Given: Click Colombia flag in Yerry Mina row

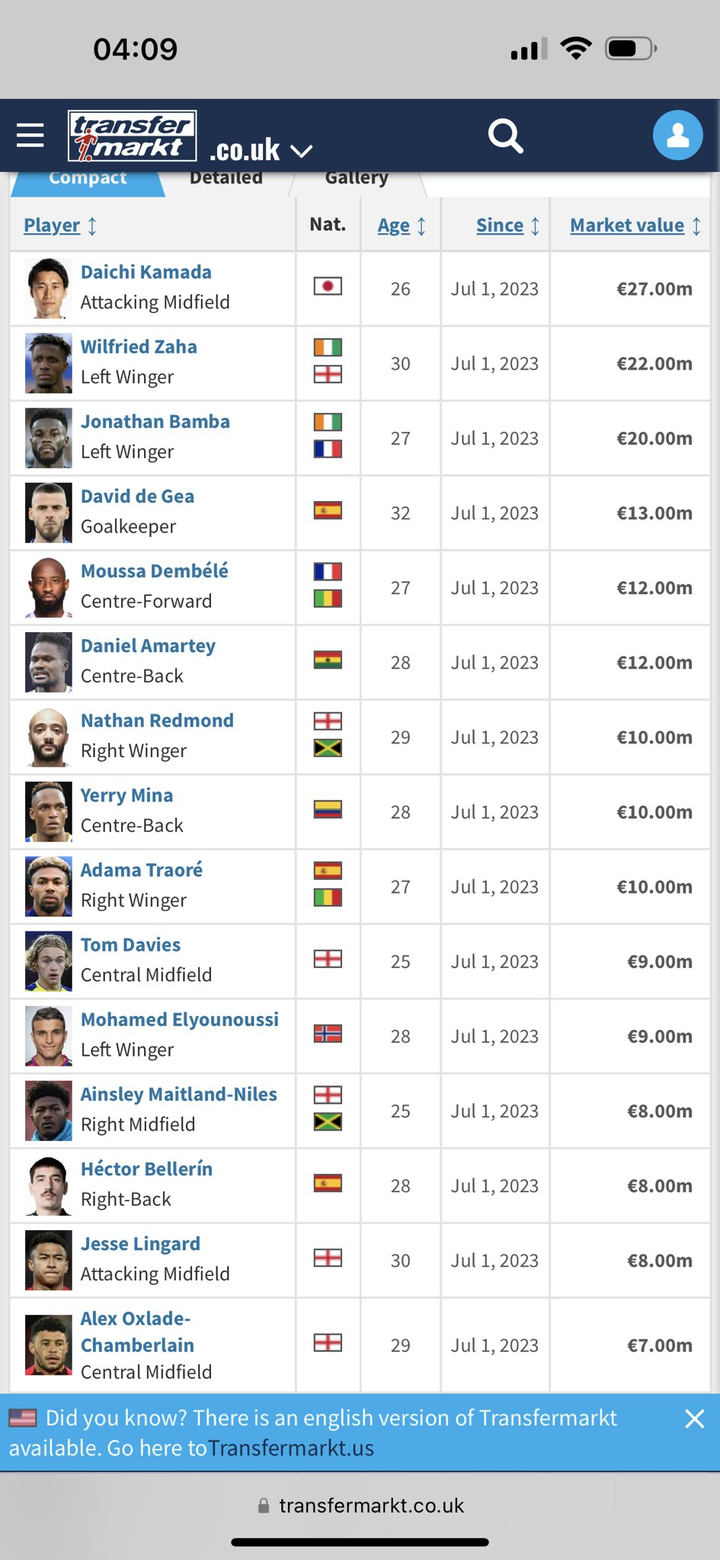Looking at the screenshot, I should [328, 809].
